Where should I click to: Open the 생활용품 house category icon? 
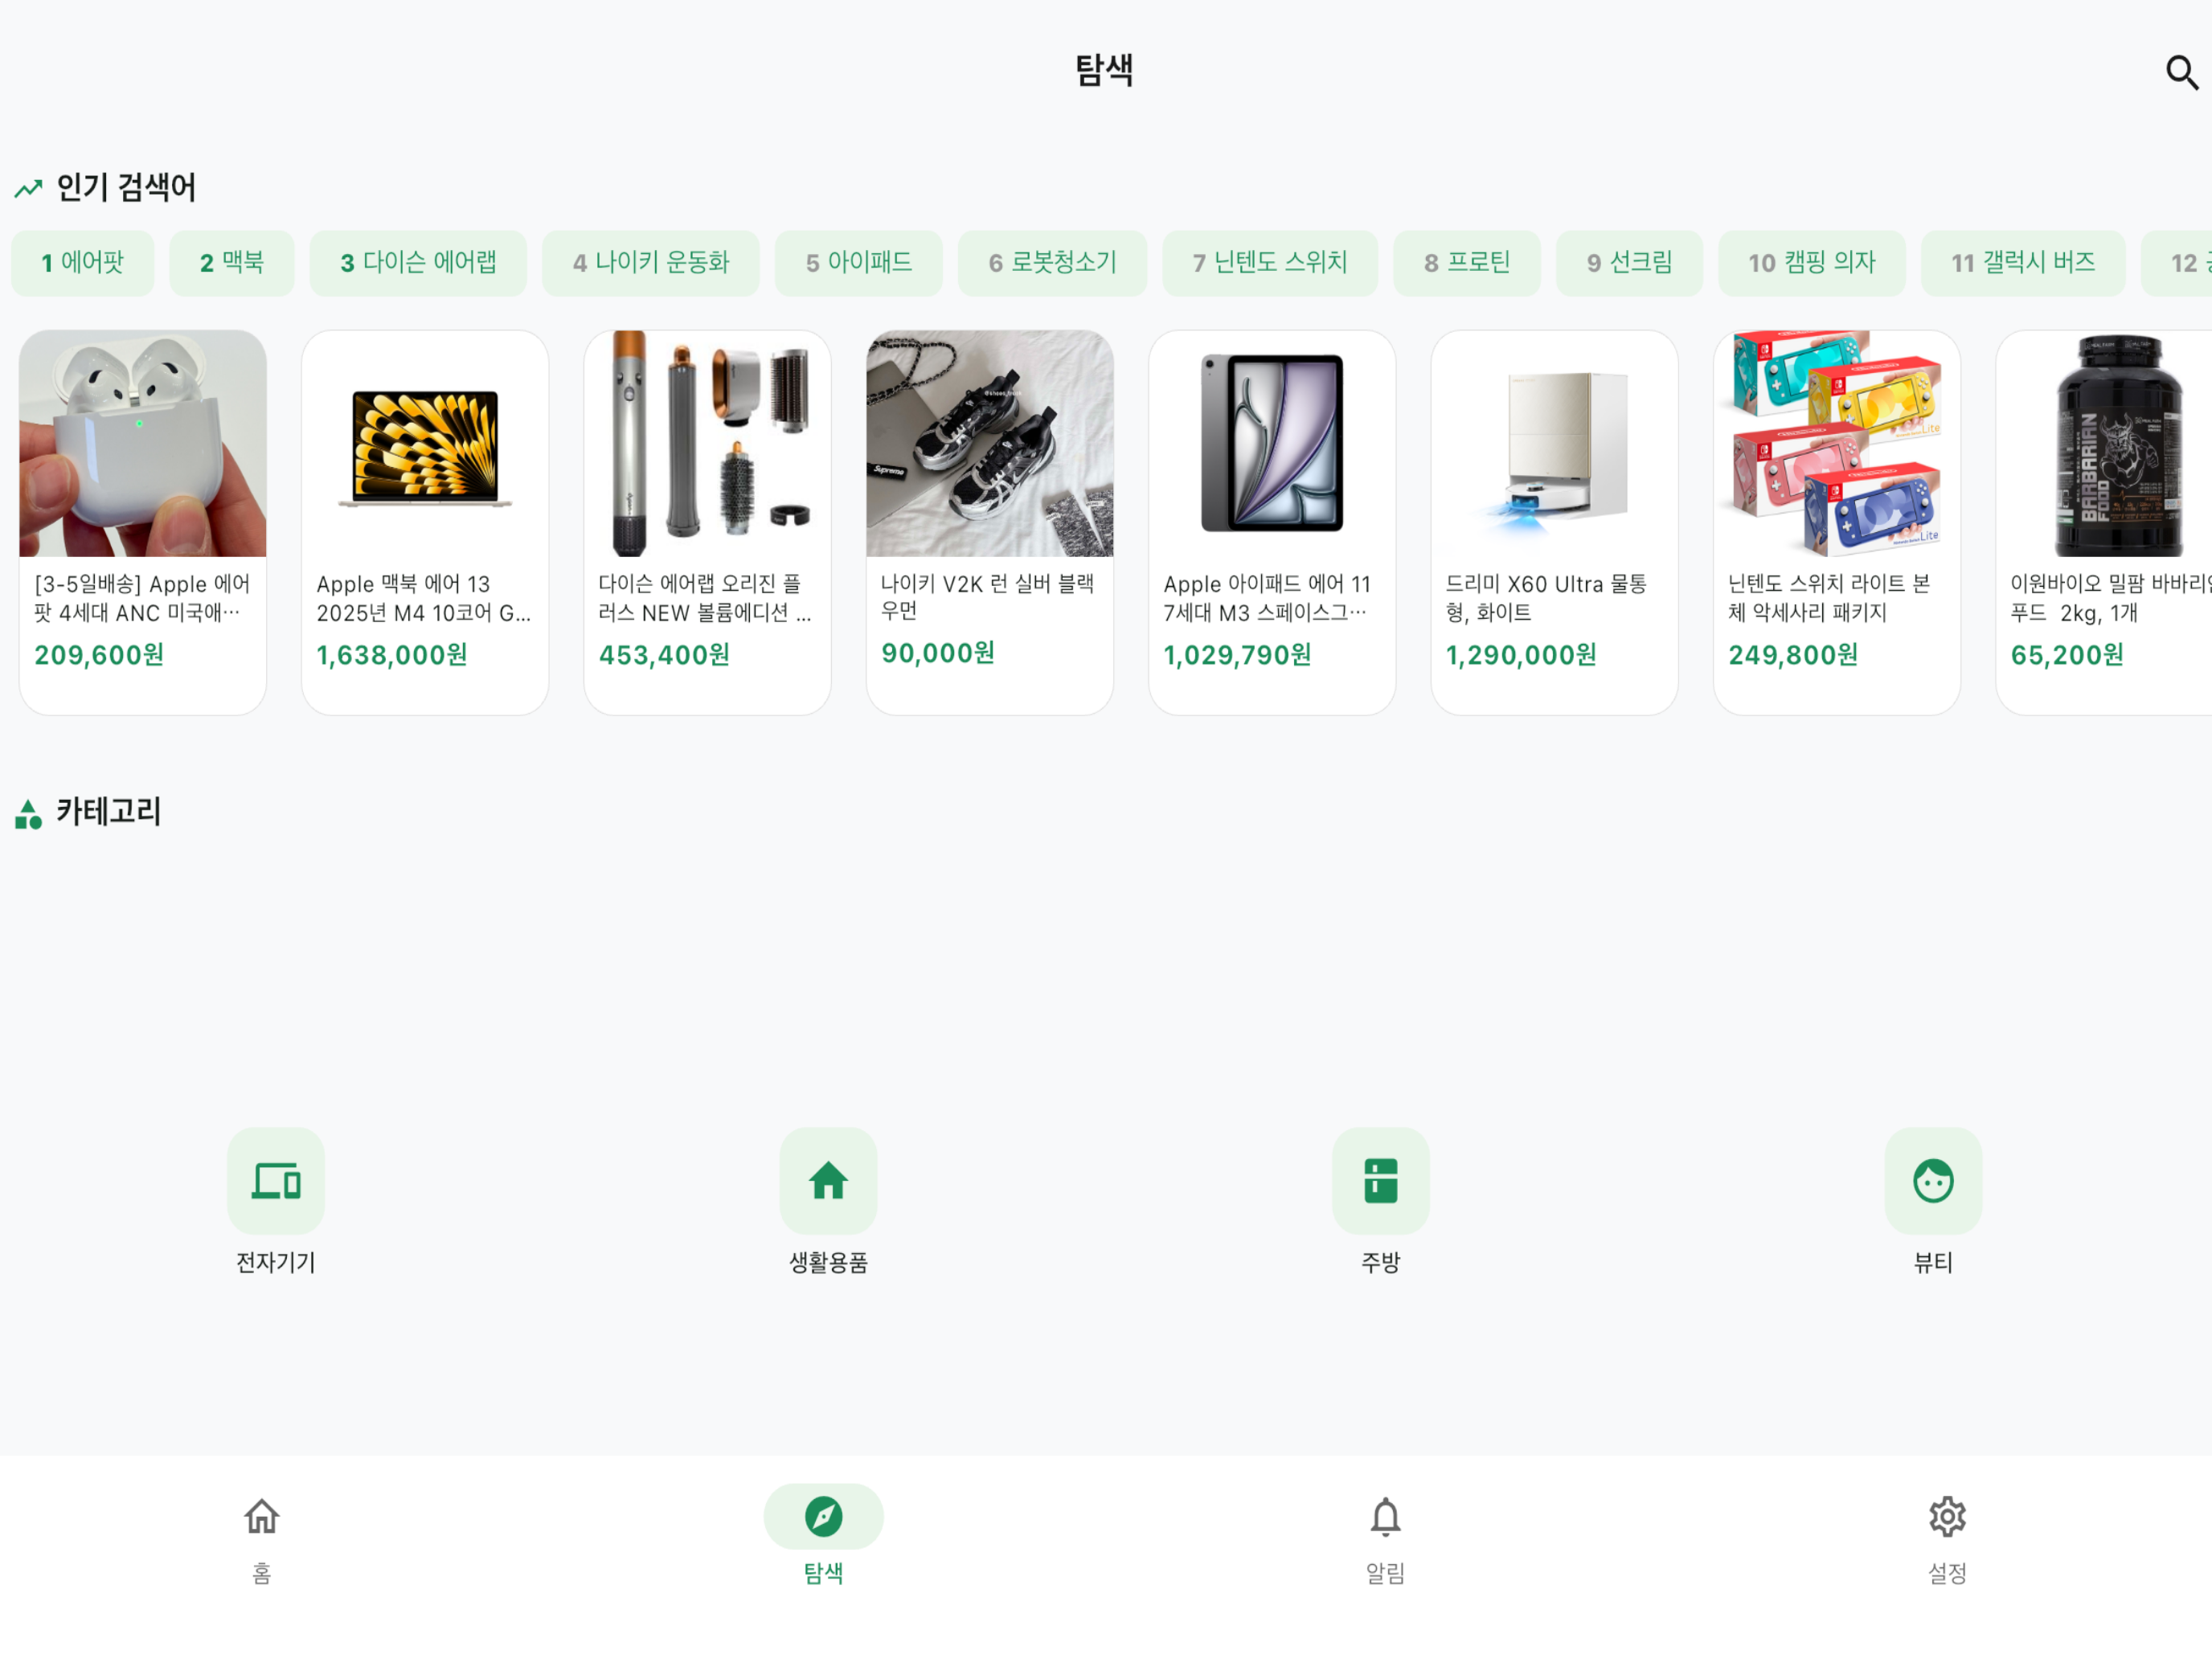point(828,1180)
